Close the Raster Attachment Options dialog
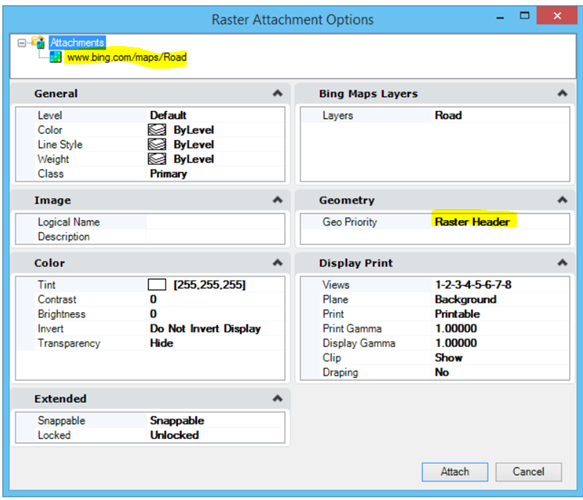This screenshot has width=583, height=500. click(557, 16)
